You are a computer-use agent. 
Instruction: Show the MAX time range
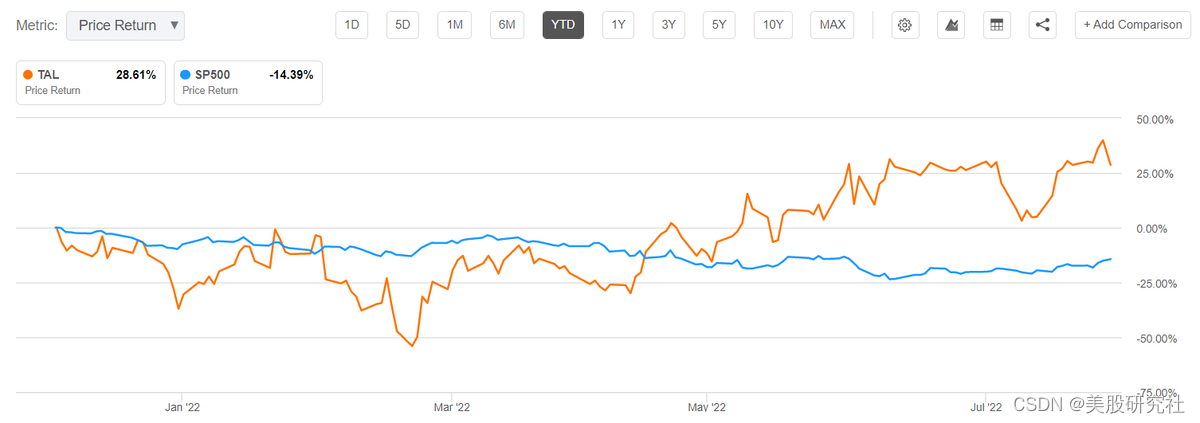[832, 25]
